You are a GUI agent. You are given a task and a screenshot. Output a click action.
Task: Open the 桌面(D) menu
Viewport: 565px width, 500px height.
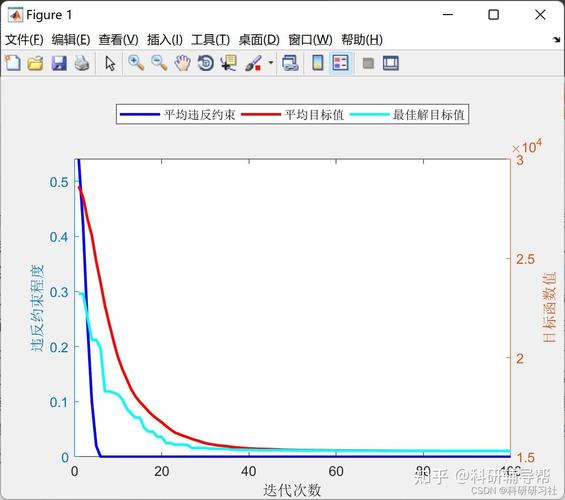(259, 40)
